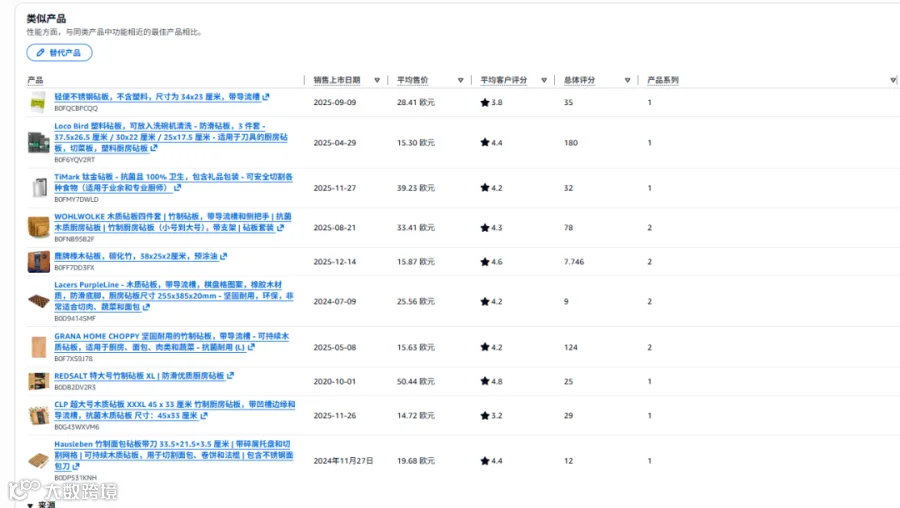
Task: Click the 替代产品 edit button
Action: click(x=59, y=52)
